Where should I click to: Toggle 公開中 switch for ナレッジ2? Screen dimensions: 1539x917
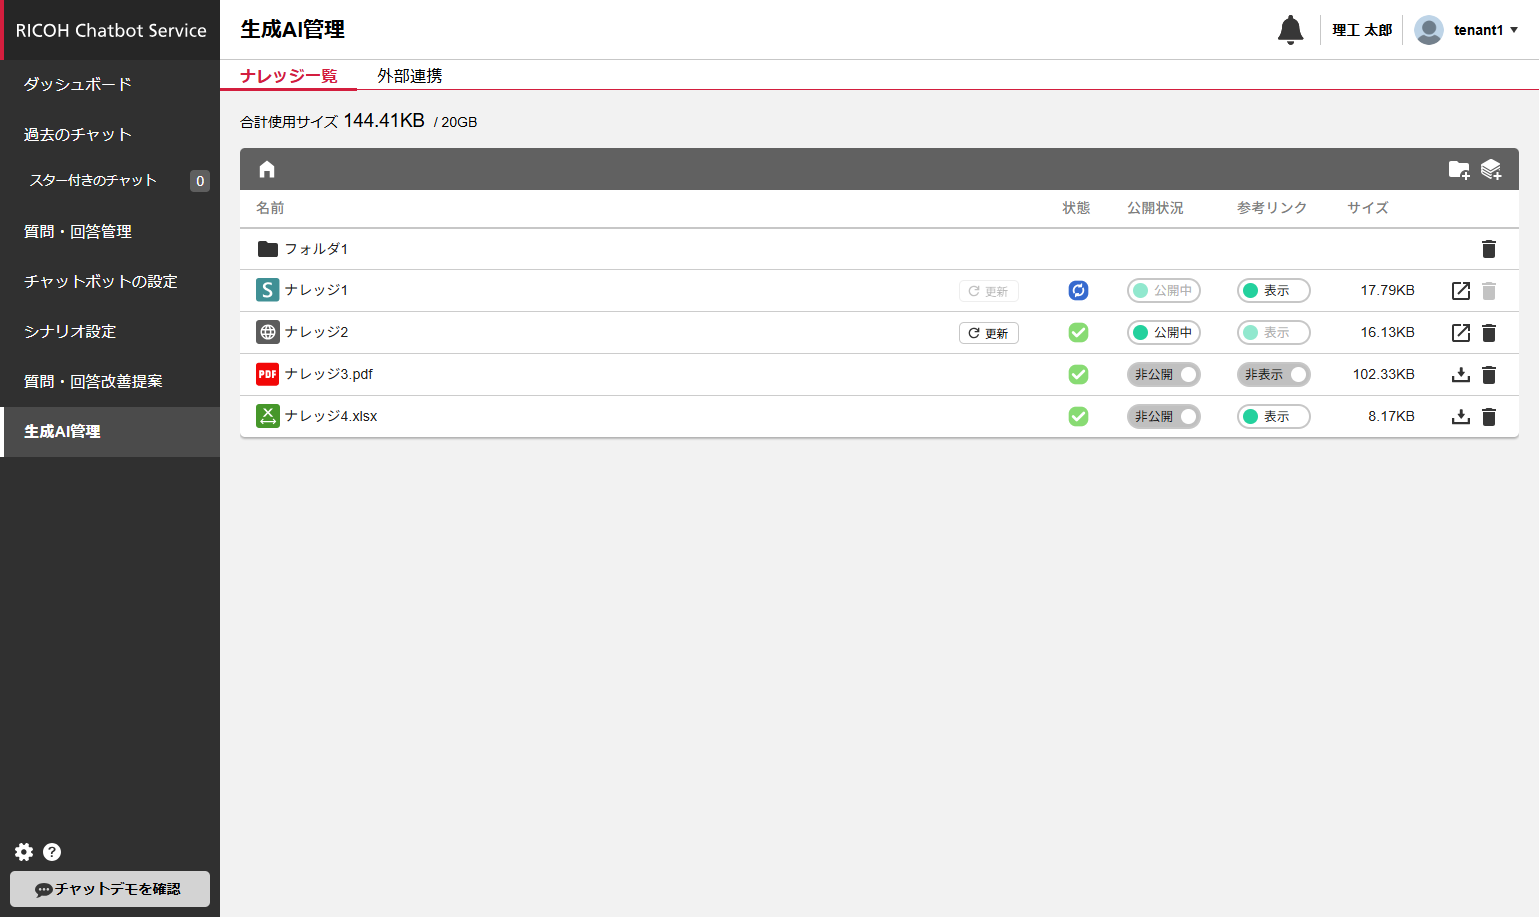pos(1163,333)
